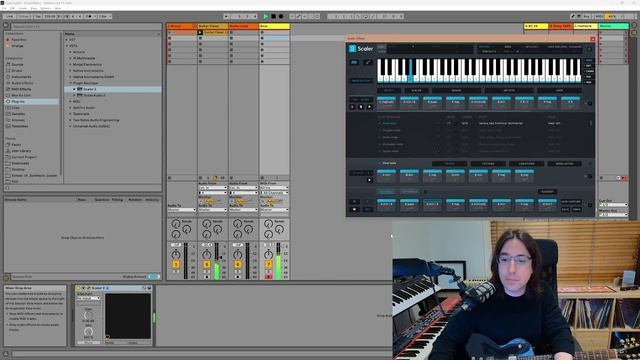Open the Sounds category in browser

[x=17, y=64]
